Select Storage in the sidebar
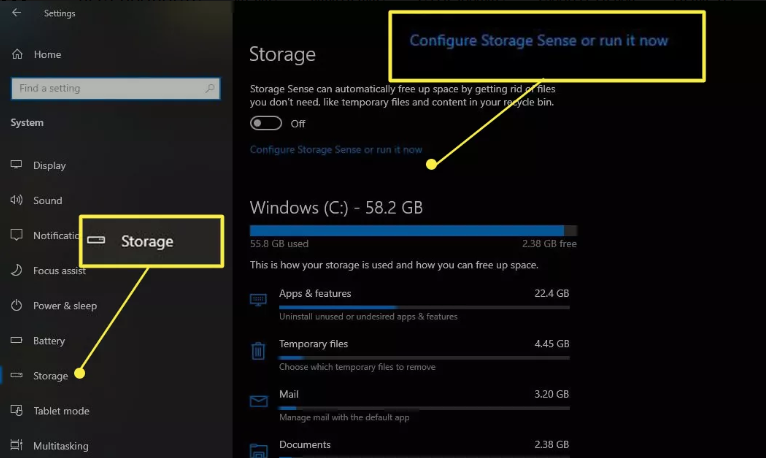Viewport: 766px width, 458px height. tap(50, 376)
